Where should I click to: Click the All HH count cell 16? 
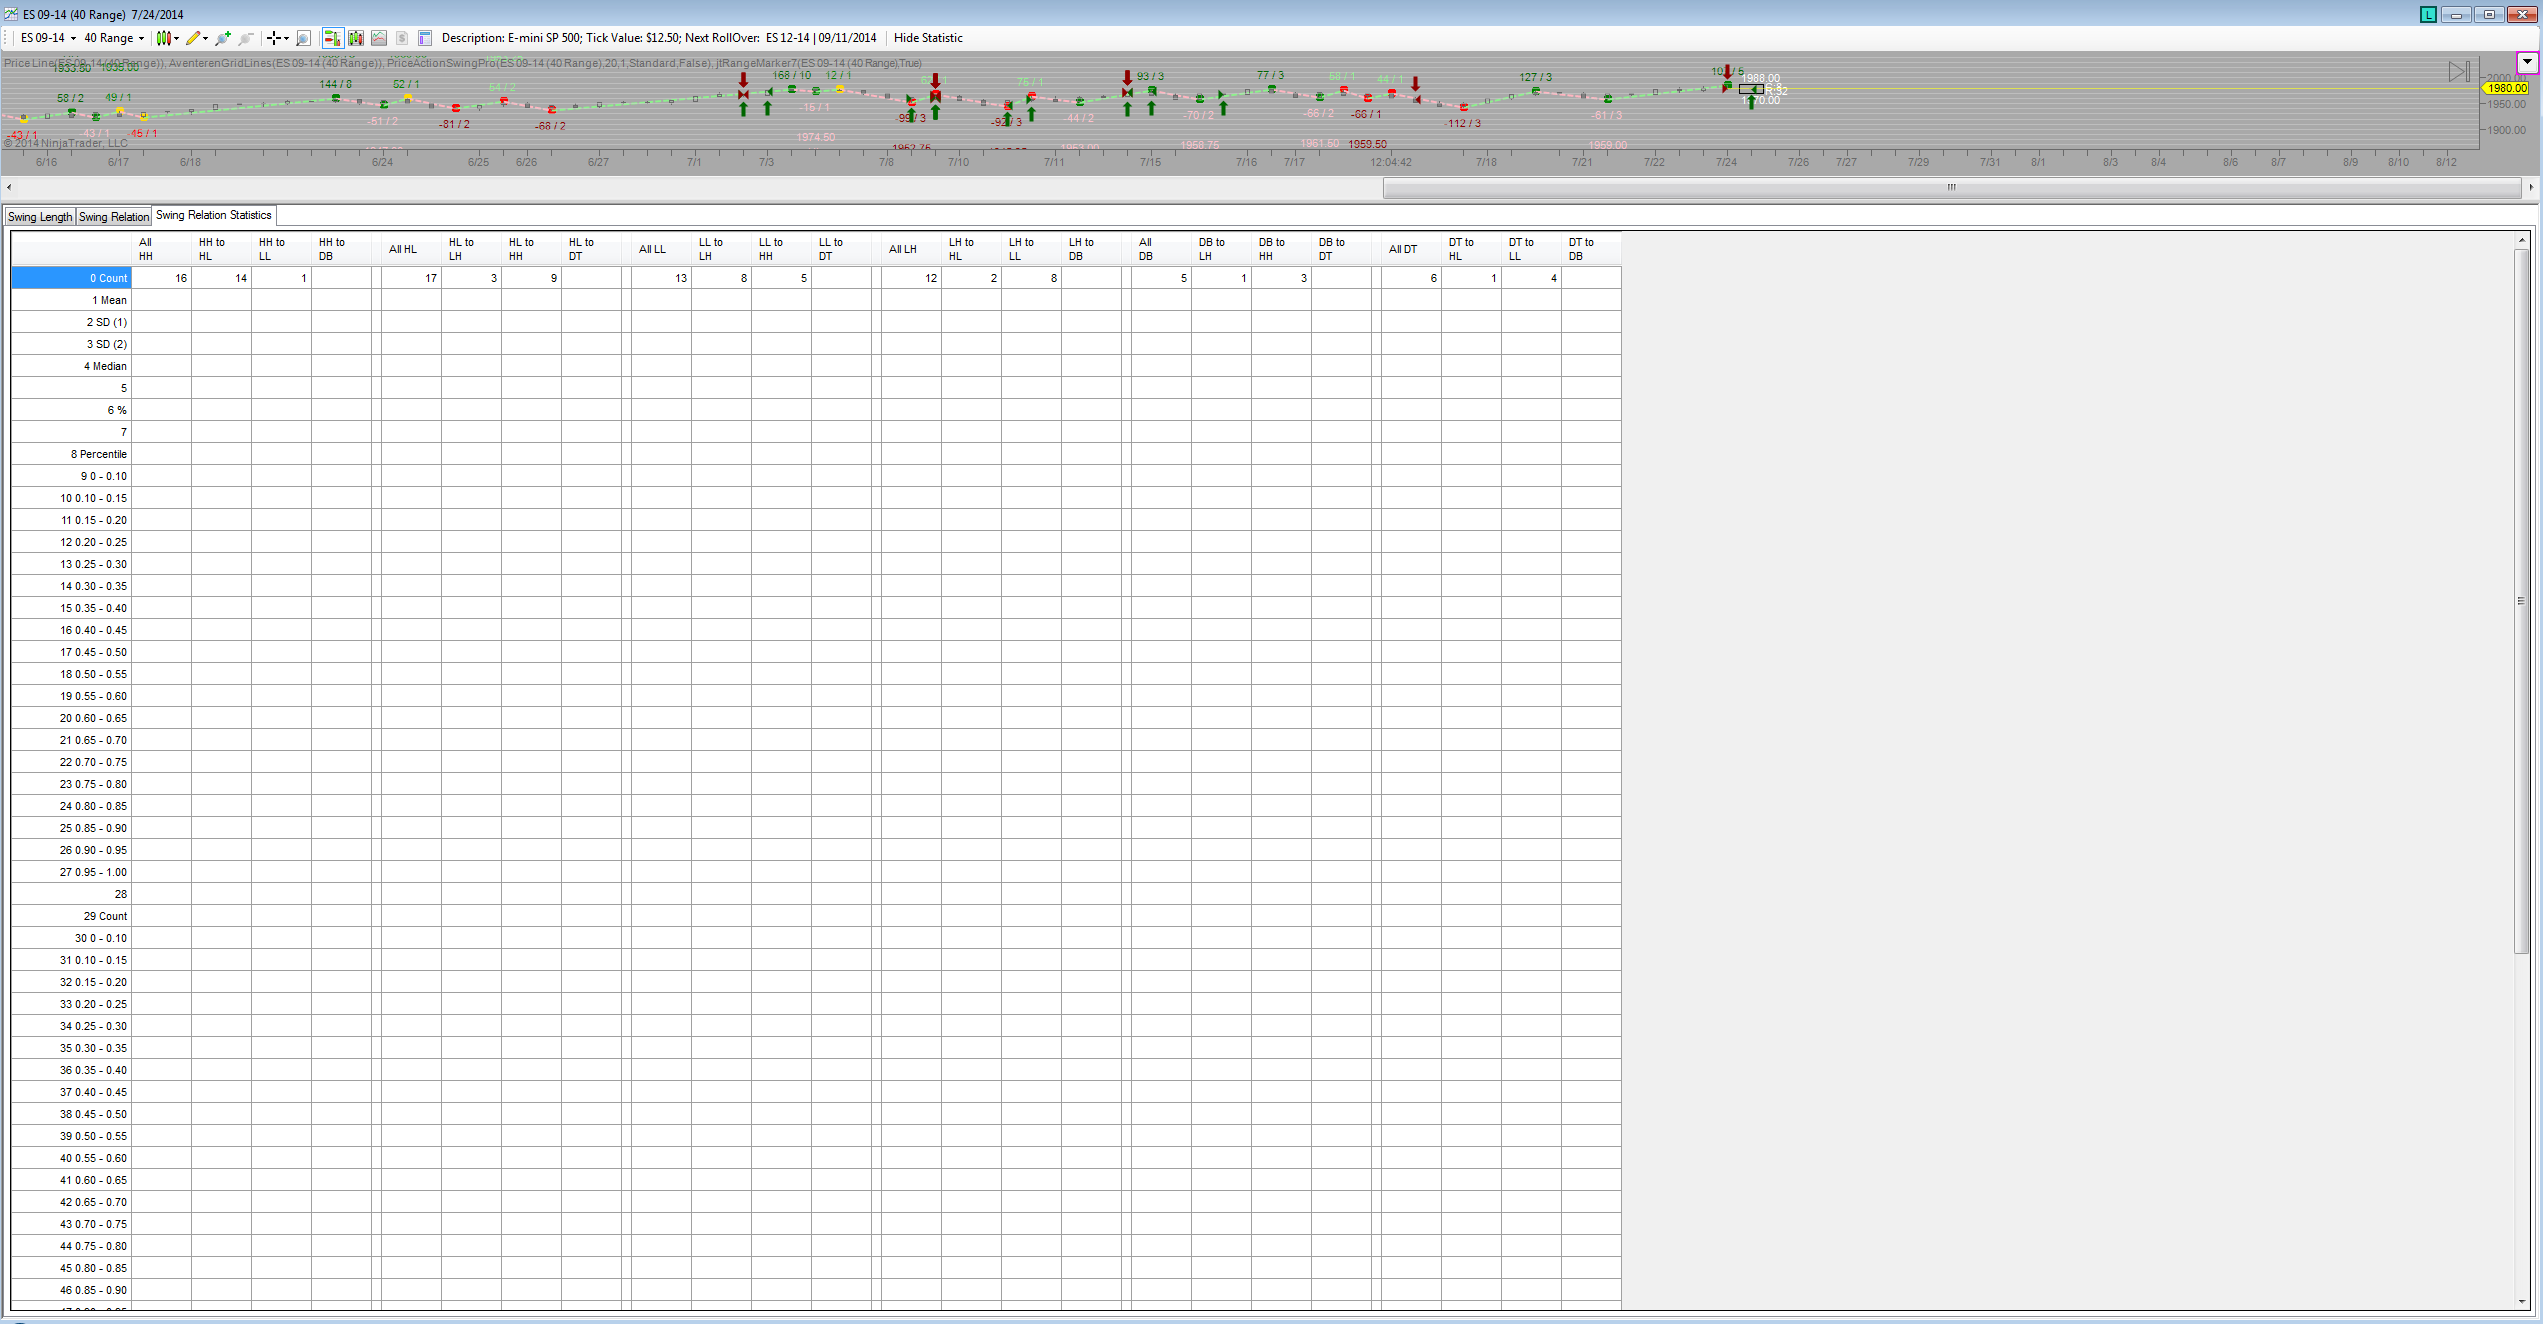(161, 278)
